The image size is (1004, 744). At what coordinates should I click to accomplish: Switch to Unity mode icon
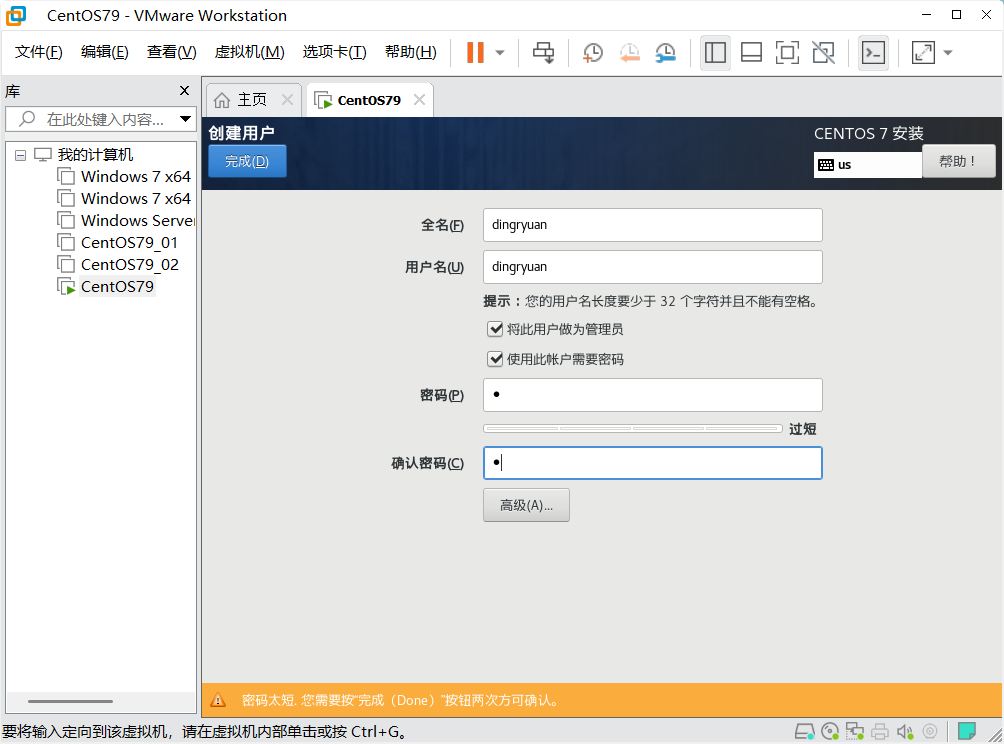coord(823,53)
